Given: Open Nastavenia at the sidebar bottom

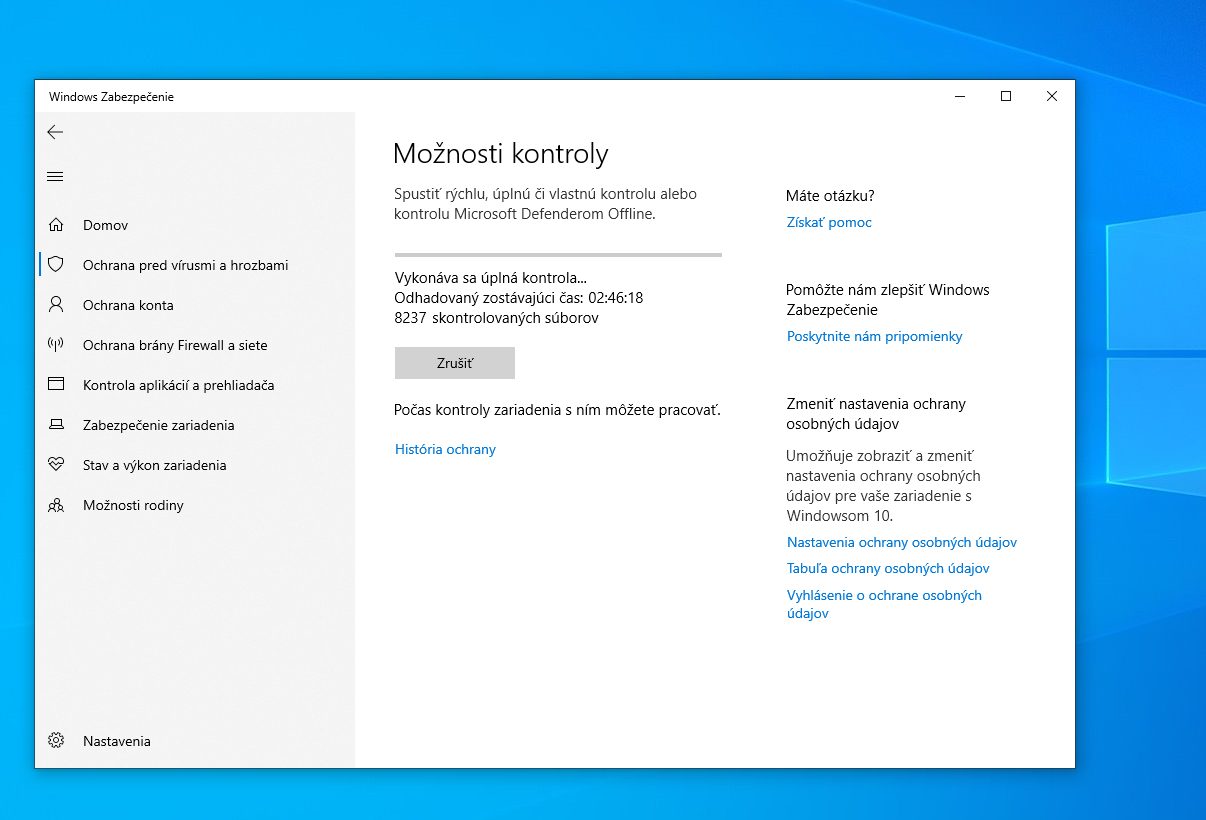Looking at the screenshot, I should click(x=195, y=741).
